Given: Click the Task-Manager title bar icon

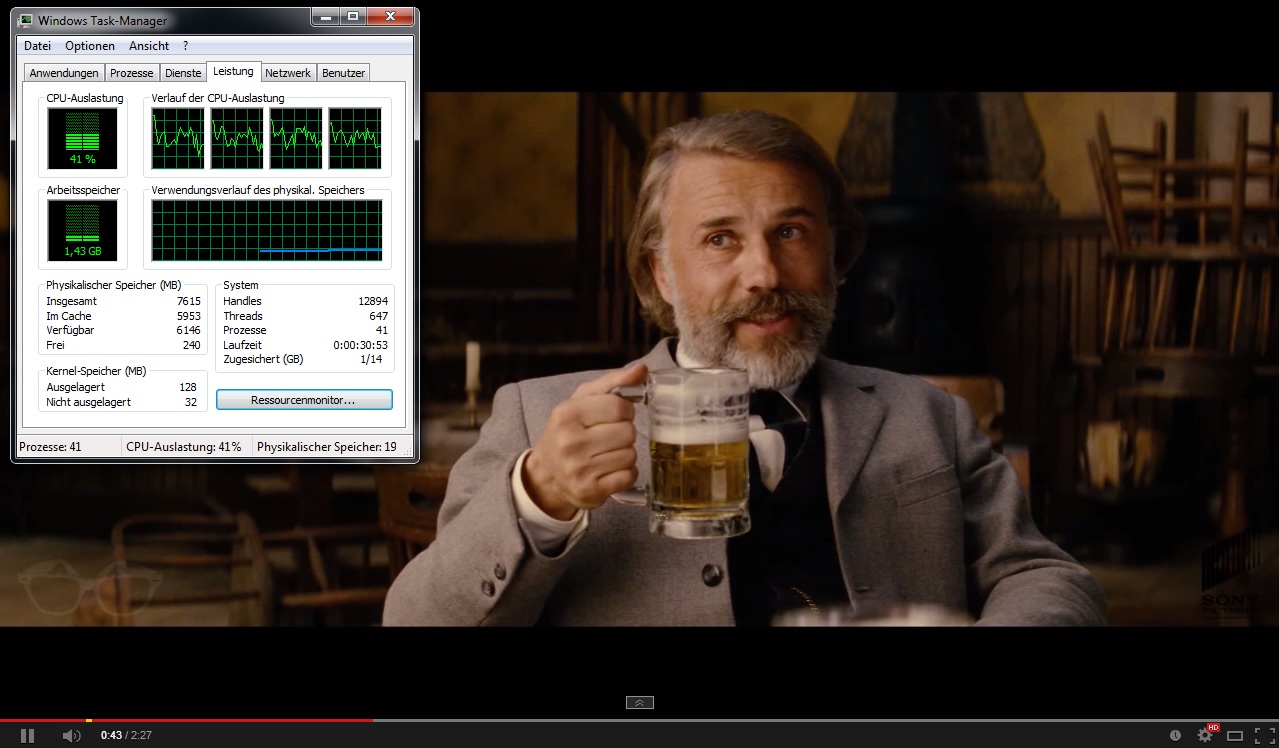Looking at the screenshot, I should [x=25, y=20].
